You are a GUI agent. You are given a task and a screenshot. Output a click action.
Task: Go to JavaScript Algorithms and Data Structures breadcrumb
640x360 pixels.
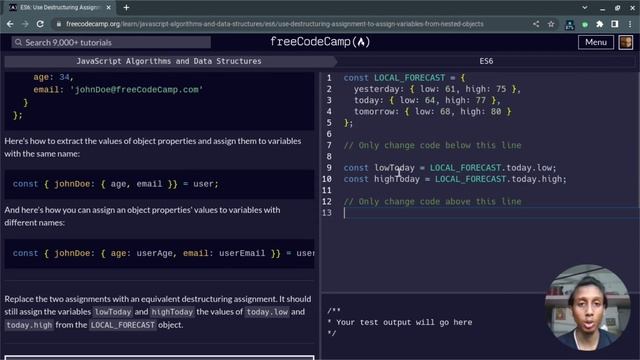click(169, 61)
